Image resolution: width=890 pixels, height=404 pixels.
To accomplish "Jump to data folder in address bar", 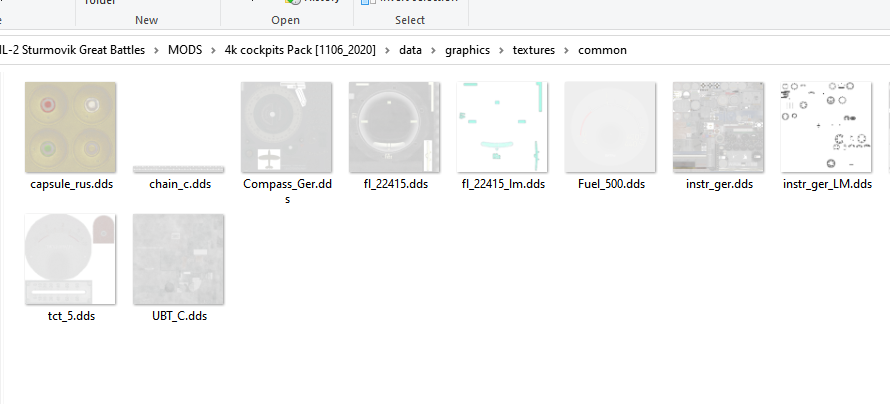I will [410, 50].
